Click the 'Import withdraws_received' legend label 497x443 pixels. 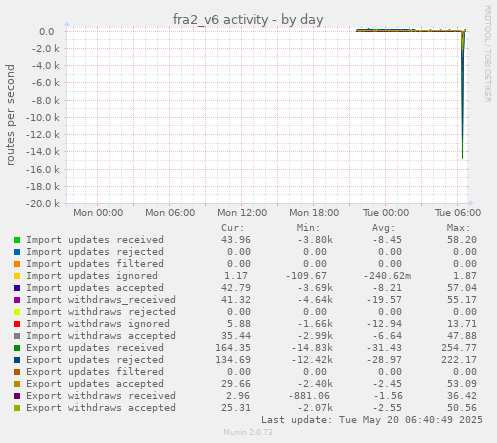point(101,300)
